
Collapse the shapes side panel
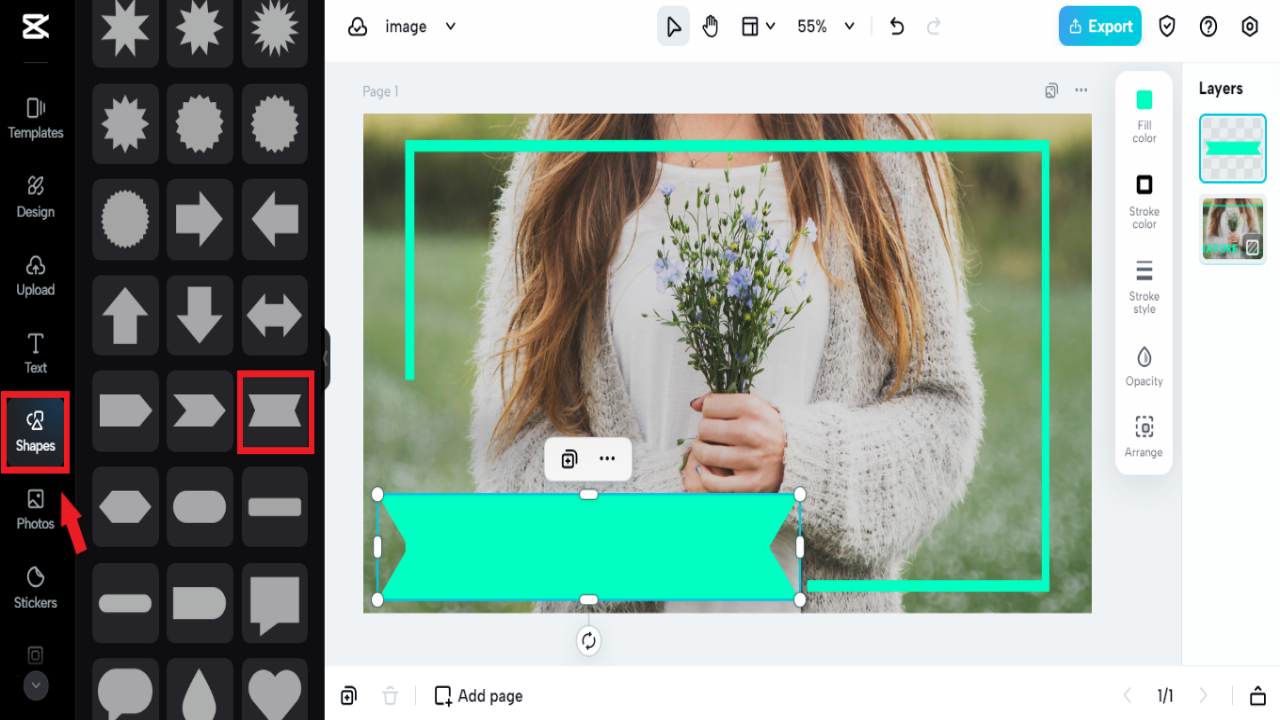coord(325,358)
